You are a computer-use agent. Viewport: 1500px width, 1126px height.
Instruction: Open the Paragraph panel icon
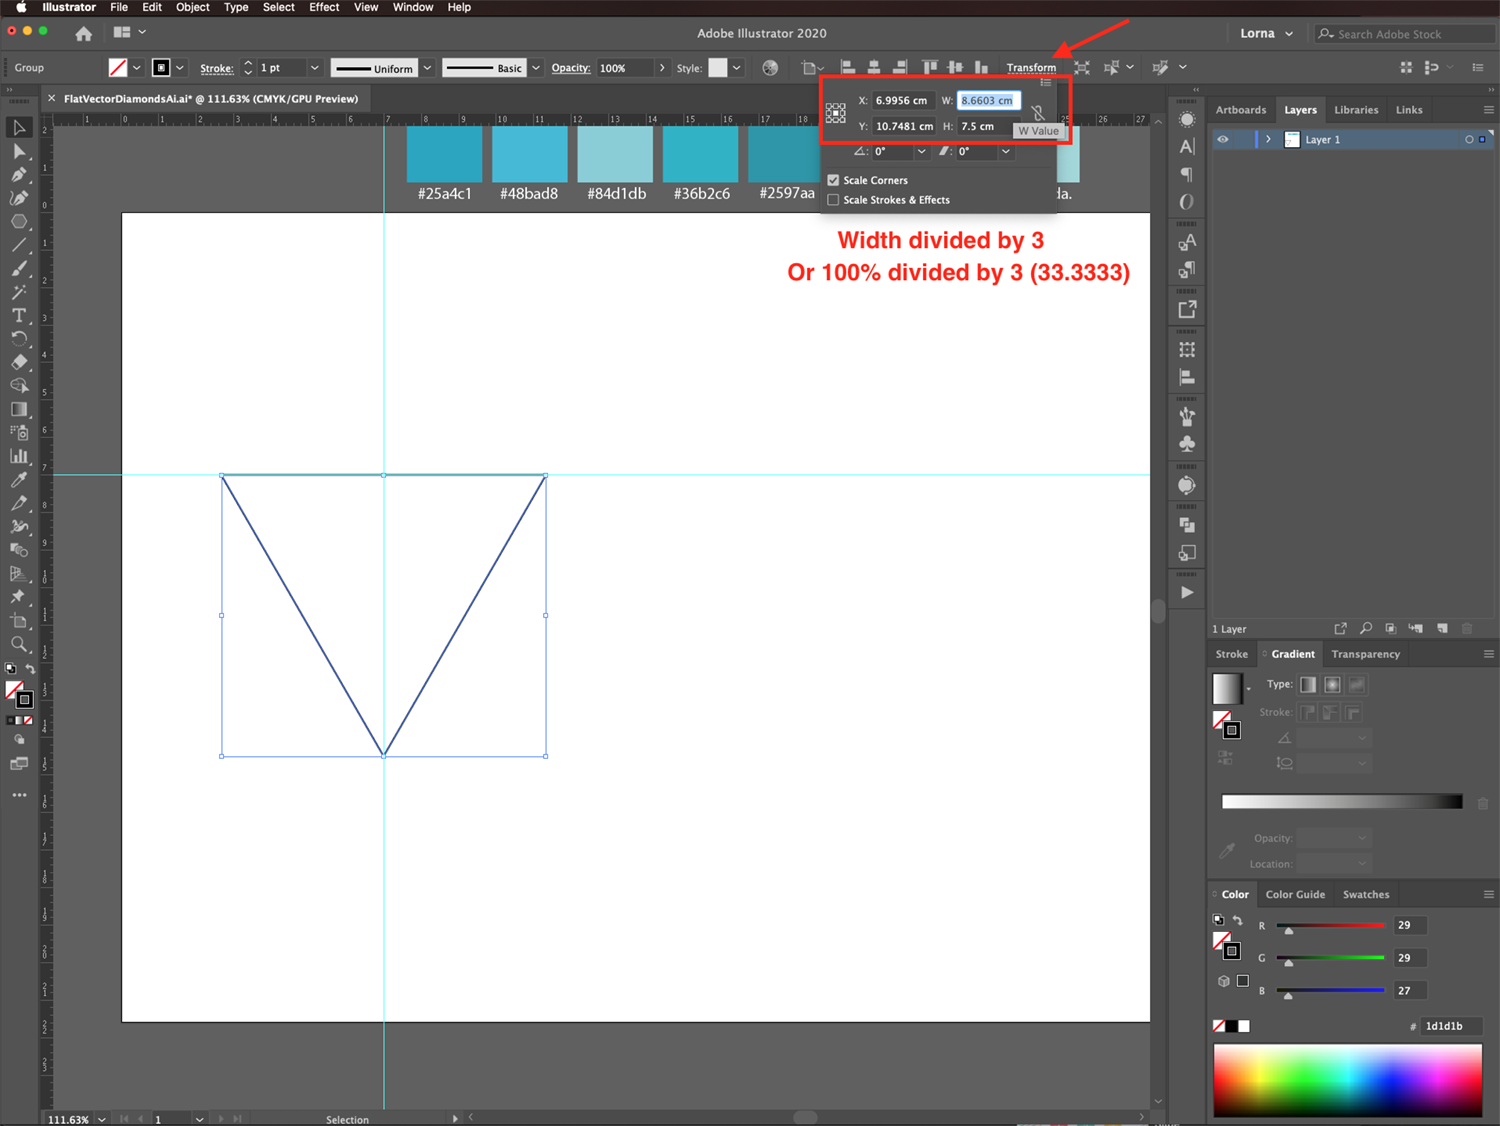coord(1187,174)
